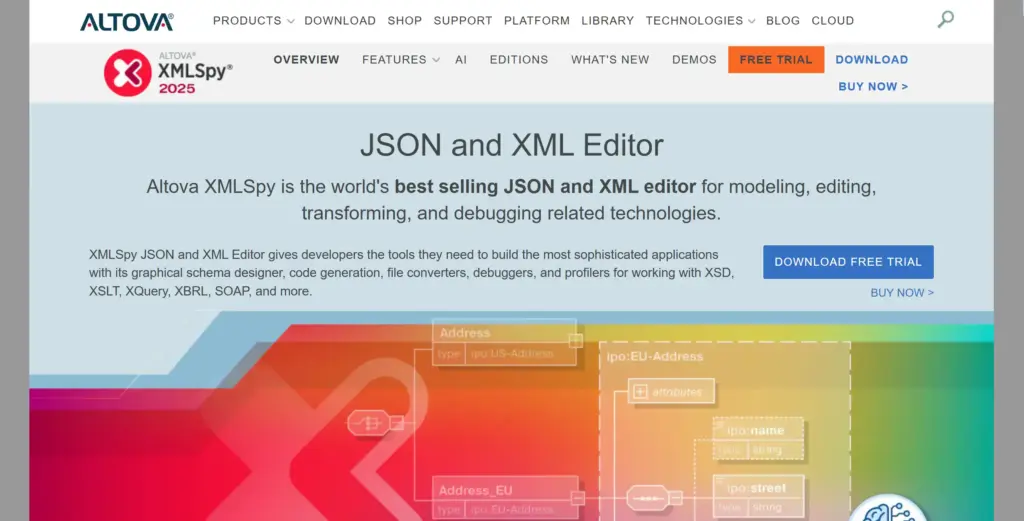
Task: Open the search magnifier icon
Action: (945, 19)
